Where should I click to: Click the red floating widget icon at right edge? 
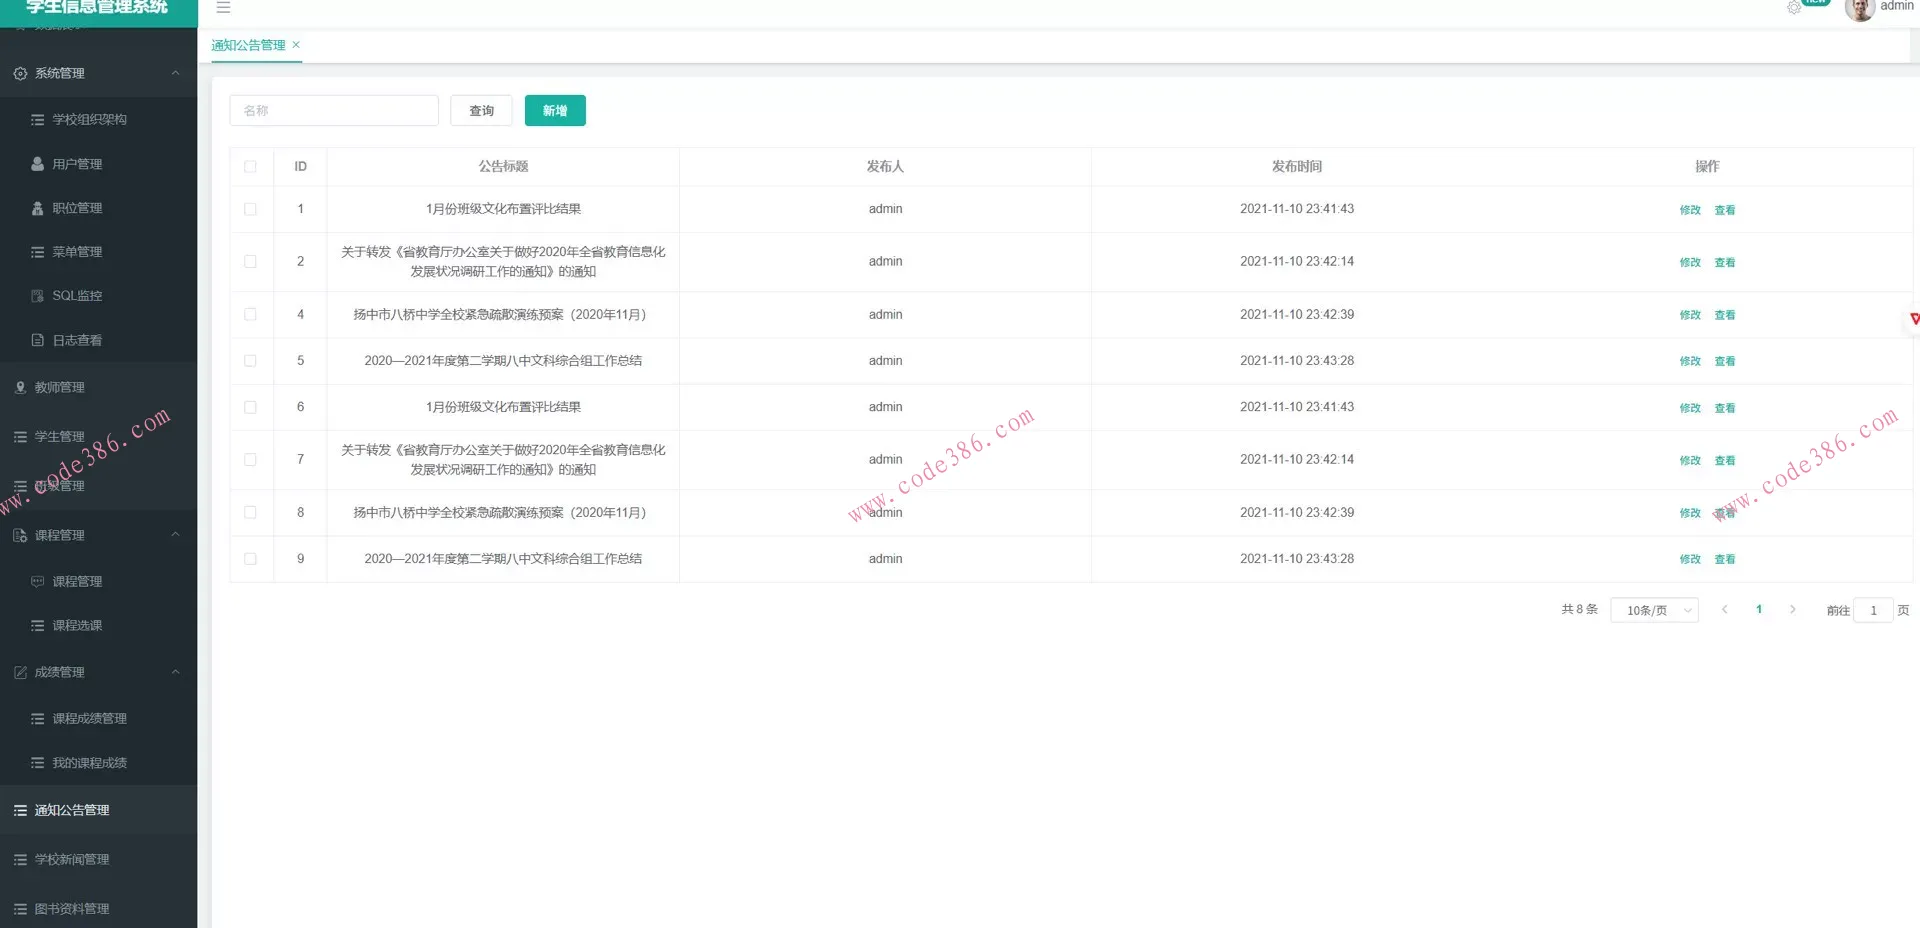pos(1914,319)
